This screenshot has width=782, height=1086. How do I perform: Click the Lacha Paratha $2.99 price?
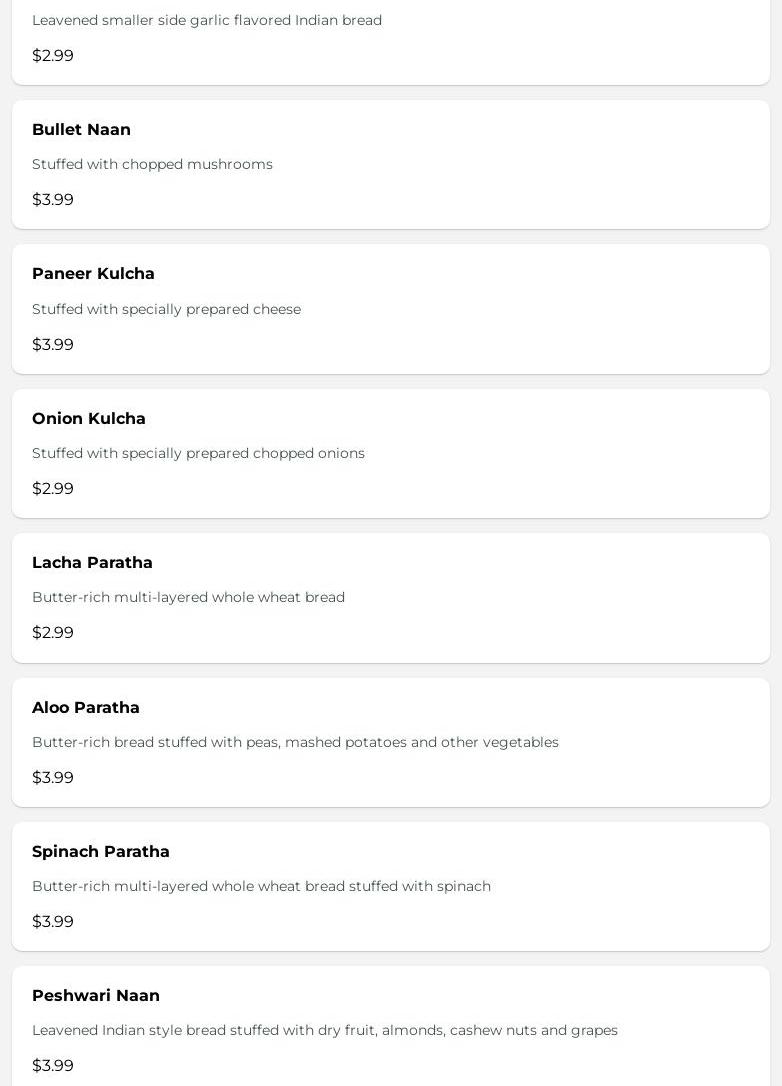click(53, 633)
